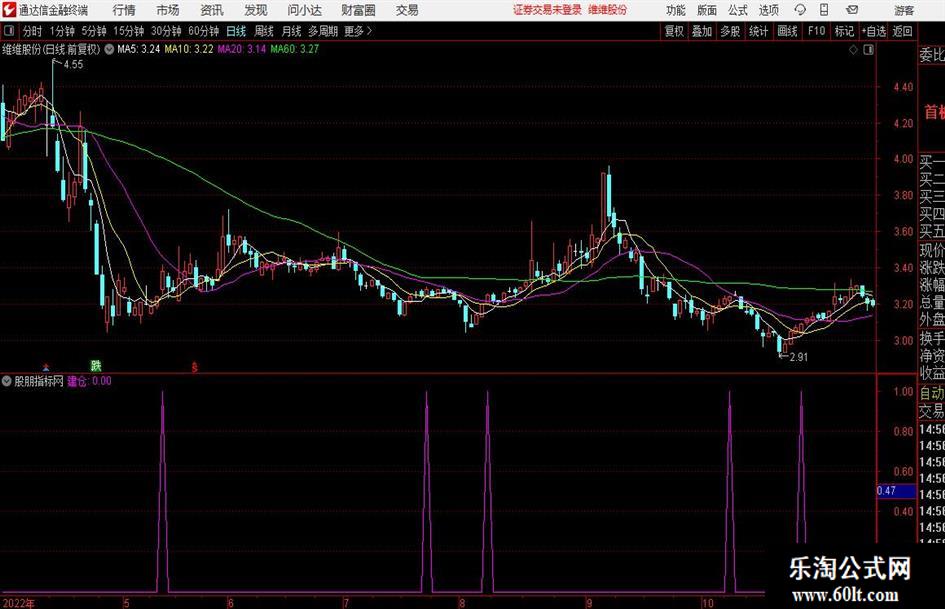
Task: Open the 选项 menu
Action: pyautogui.click(x=768, y=10)
